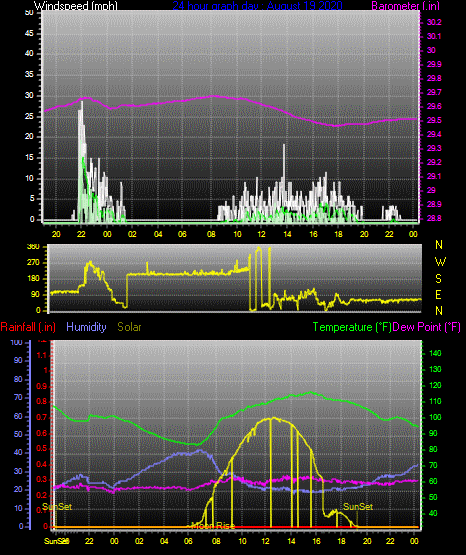Click the "1.1" rainfall axis value
466x555 pixels.
pos(42,355)
